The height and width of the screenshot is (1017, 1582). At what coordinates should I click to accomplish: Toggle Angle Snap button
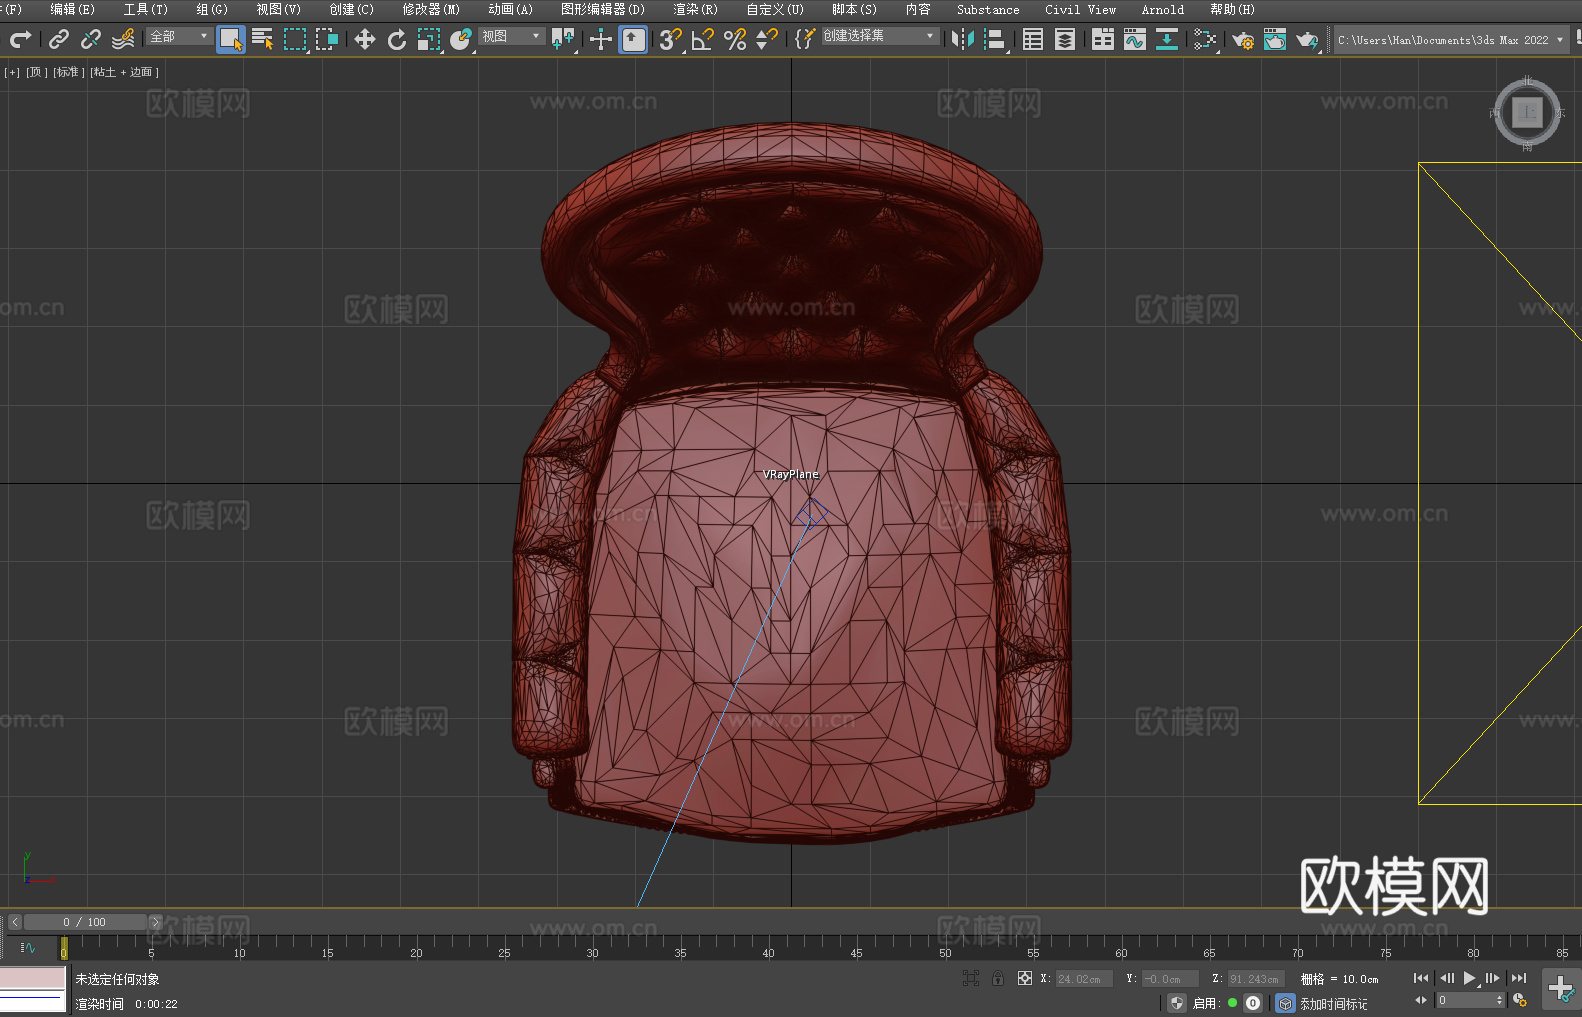pos(702,39)
